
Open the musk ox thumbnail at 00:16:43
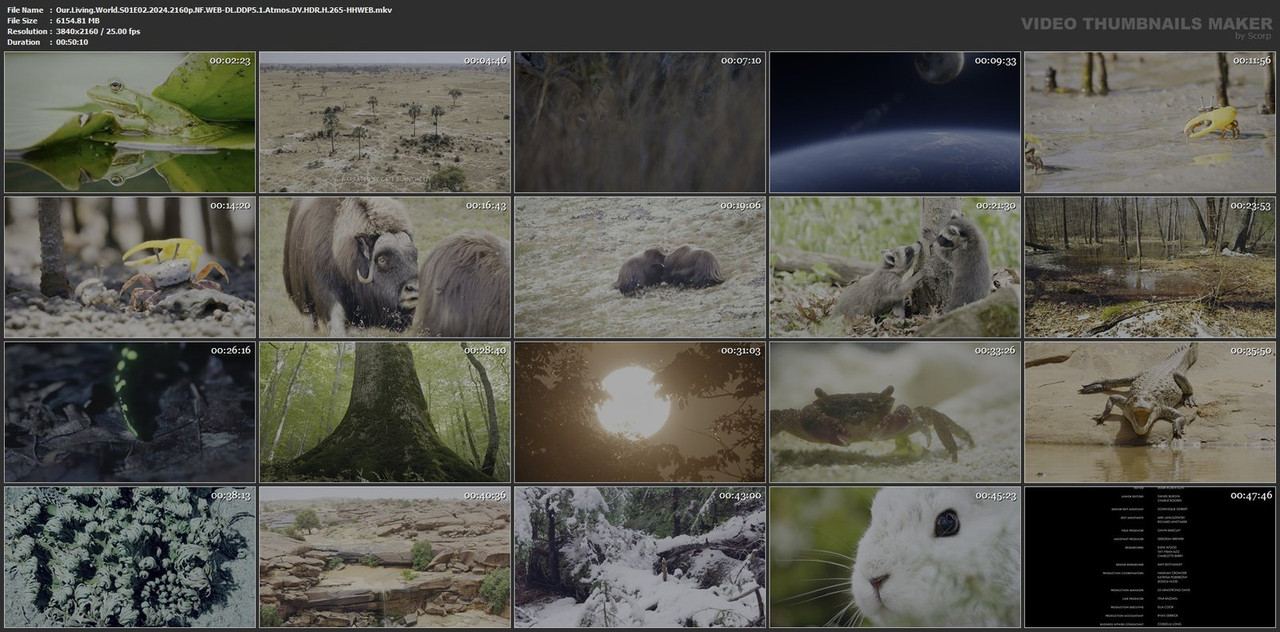click(x=385, y=267)
